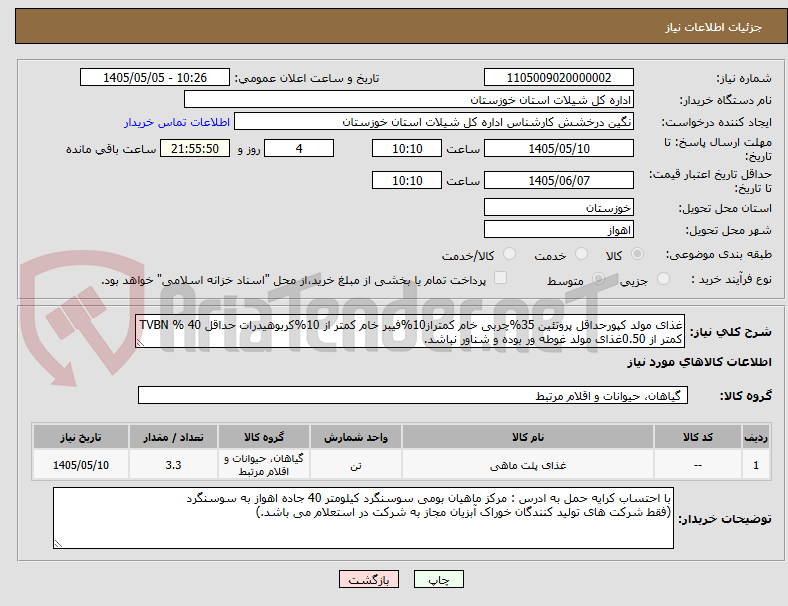Click the remaining time field 21:55:50
788x606 pixels.
click(195, 148)
